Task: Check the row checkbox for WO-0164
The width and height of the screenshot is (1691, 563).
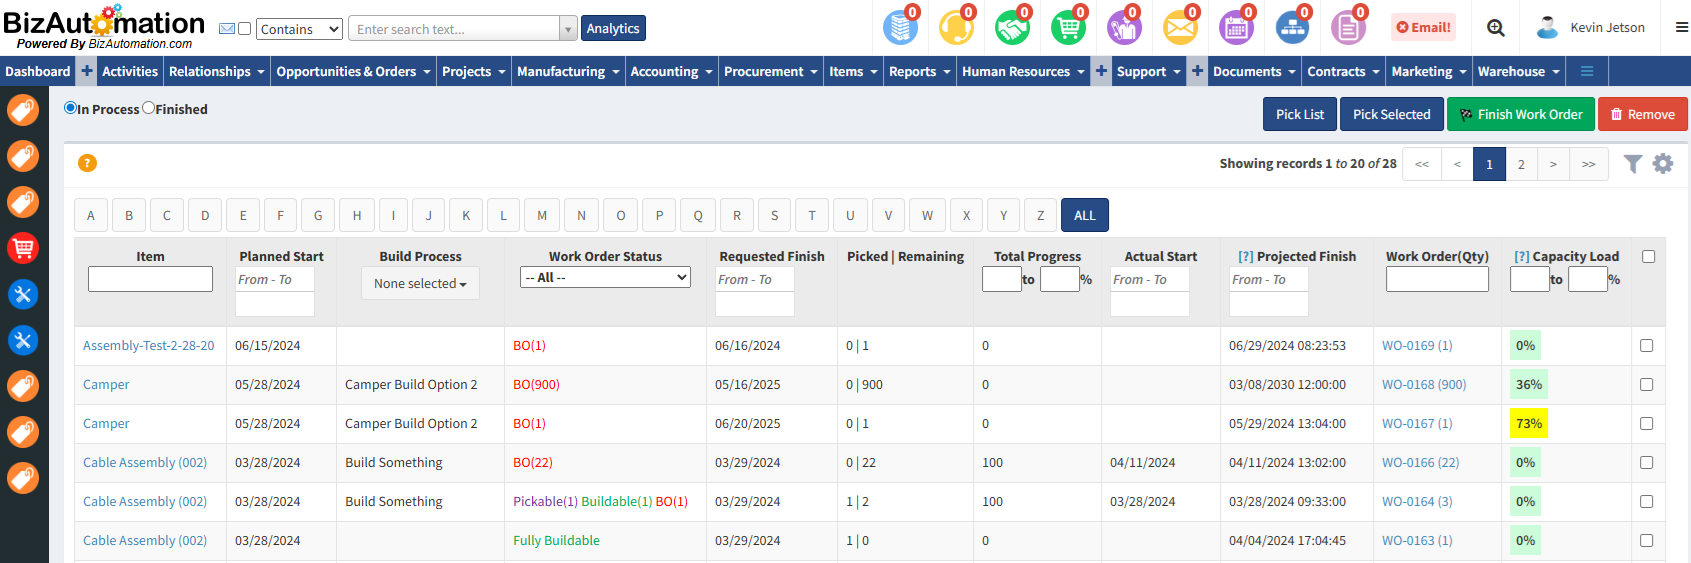Action: tap(1646, 501)
